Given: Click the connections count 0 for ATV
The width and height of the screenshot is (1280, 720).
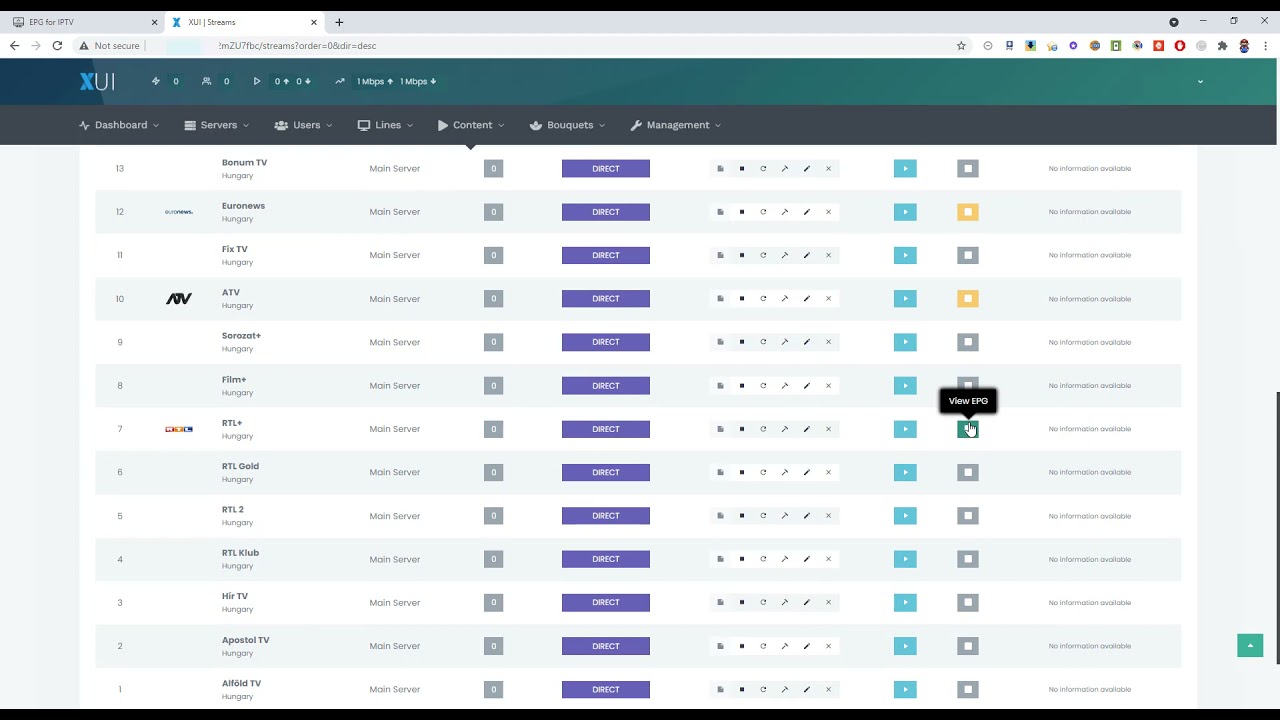Looking at the screenshot, I should (493, 299).
